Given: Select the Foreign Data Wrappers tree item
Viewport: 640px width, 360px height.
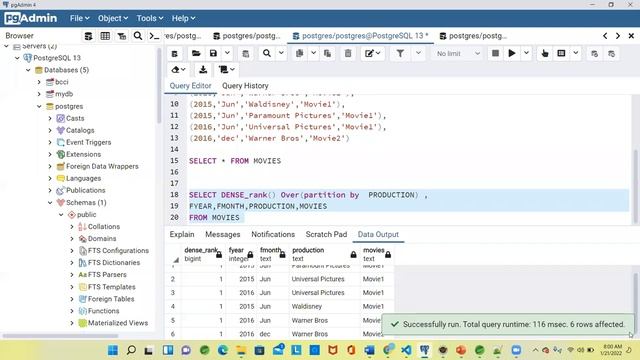Looking at the screenshot, I should click(102, 167).
